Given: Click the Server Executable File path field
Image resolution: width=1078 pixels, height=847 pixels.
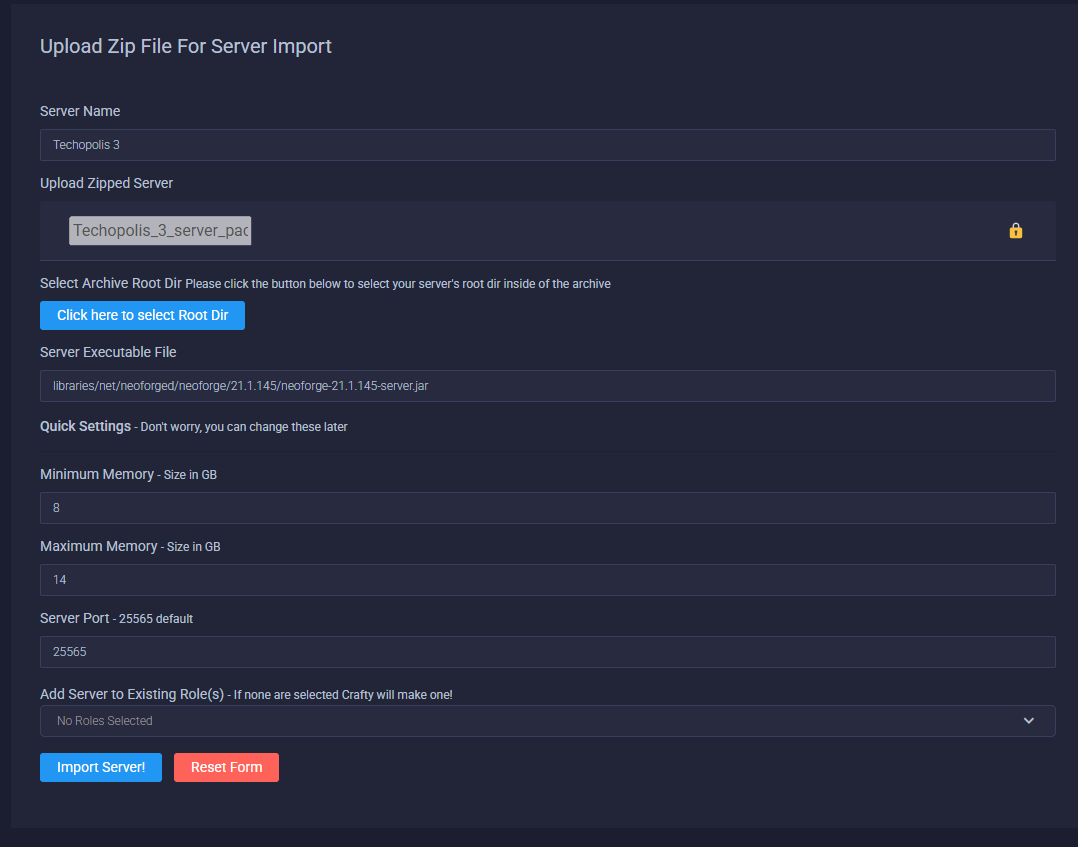Looking at the screenshot, I should (547, 386).
